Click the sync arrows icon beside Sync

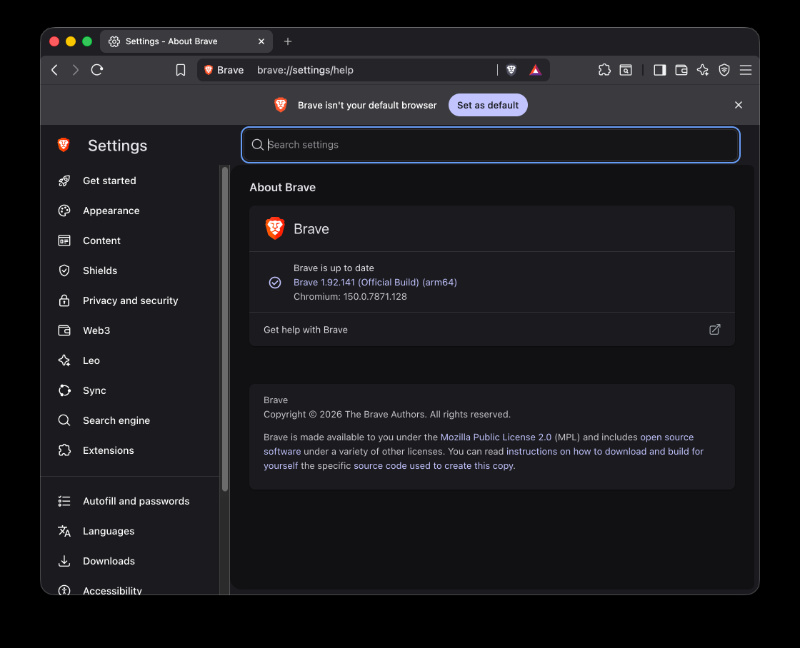click(x=64, y=391)
